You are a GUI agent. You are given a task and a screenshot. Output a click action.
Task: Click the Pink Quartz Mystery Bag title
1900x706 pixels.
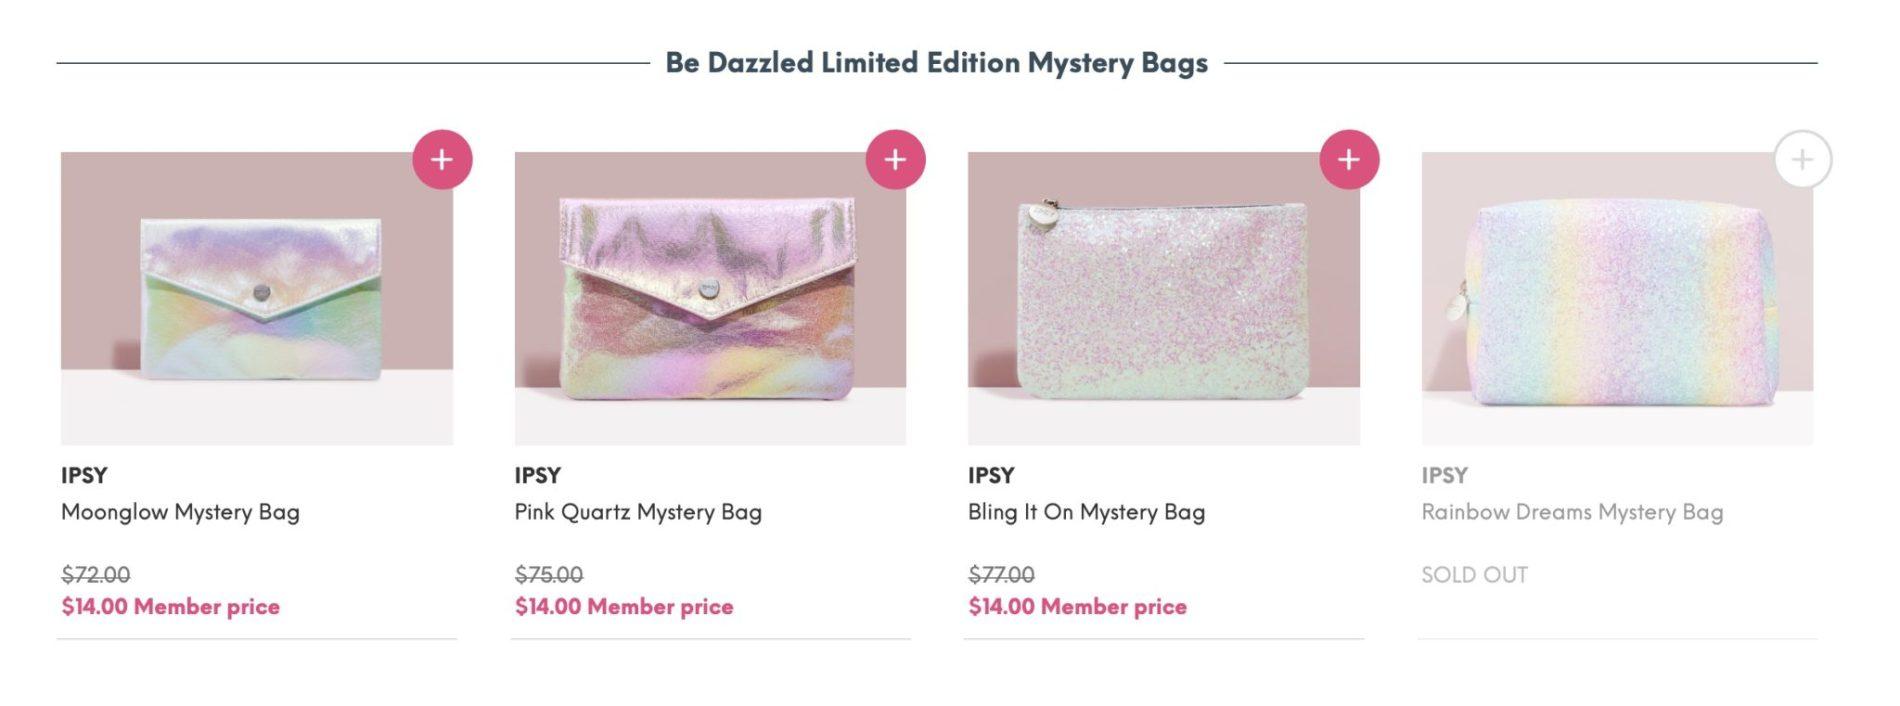[638, 512]
